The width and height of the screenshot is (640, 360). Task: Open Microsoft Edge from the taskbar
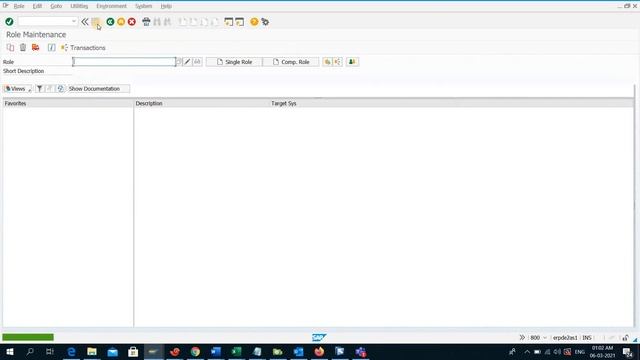click(71, 351)
